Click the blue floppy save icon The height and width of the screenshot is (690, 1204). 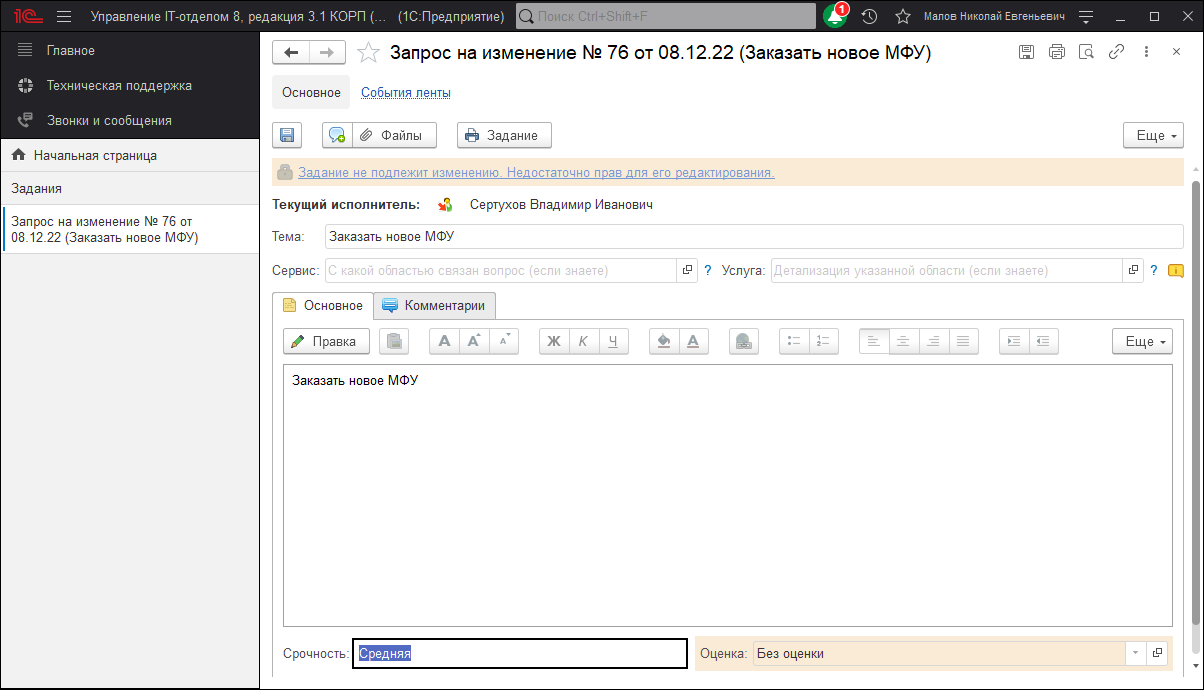[287, 135]
